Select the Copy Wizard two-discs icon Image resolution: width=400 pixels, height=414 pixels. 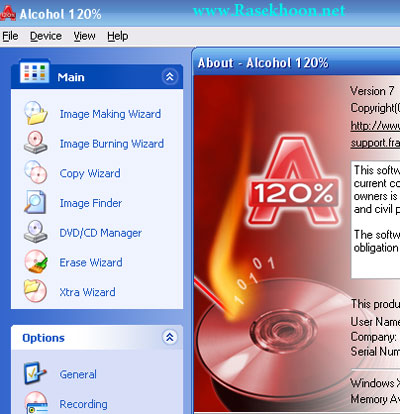(x=36, y=172)
